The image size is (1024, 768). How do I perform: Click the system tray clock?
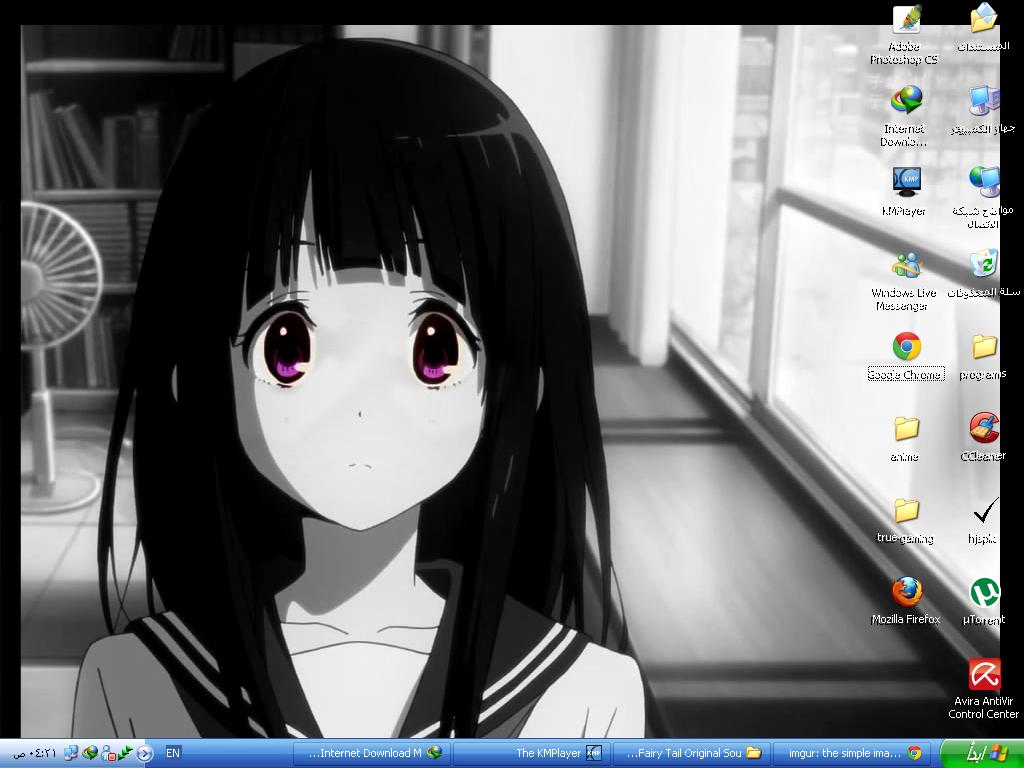[x=35, y=753]
